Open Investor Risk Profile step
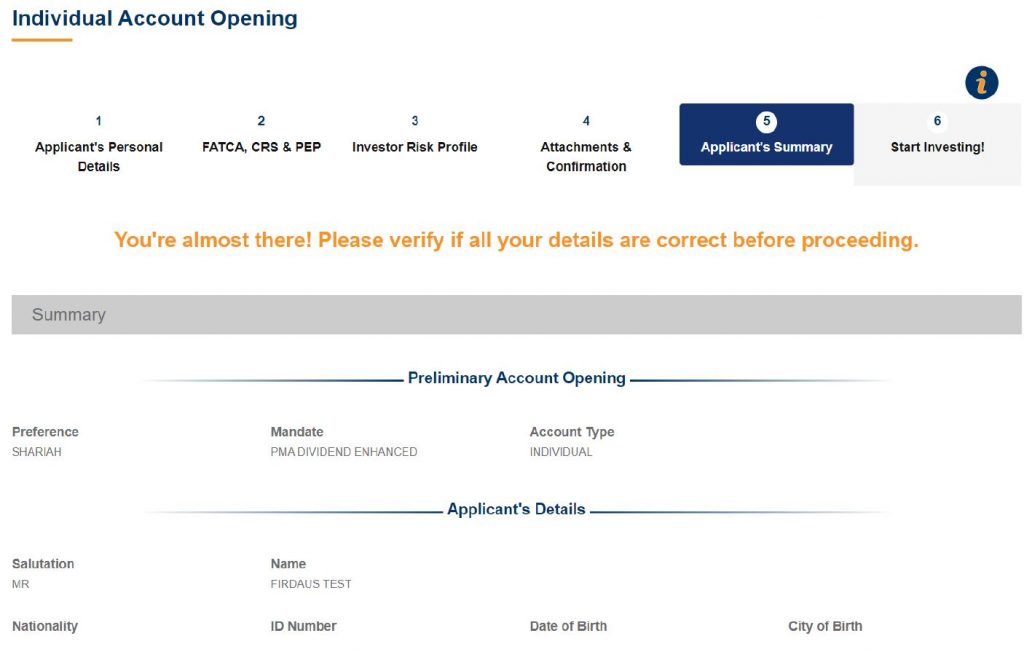Viewport: 1024px width, 652px height. click(415, 147)
